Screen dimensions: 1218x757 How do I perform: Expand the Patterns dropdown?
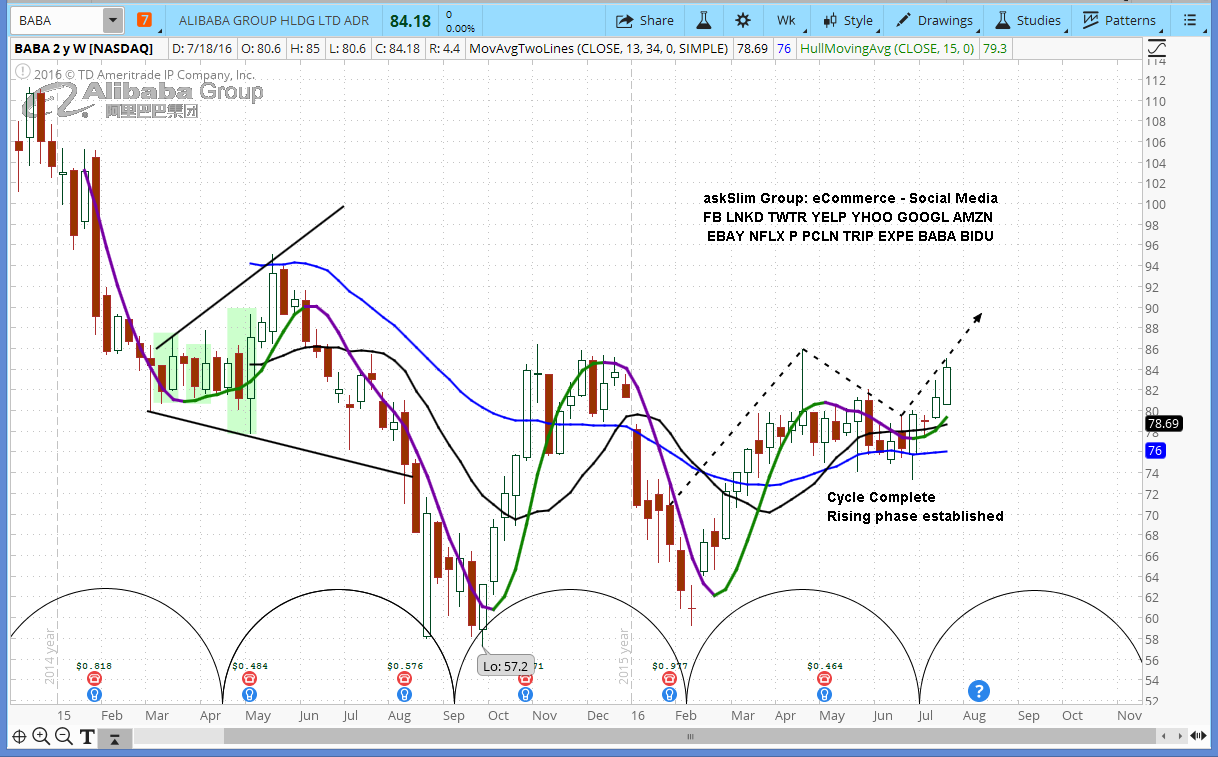1118,20
